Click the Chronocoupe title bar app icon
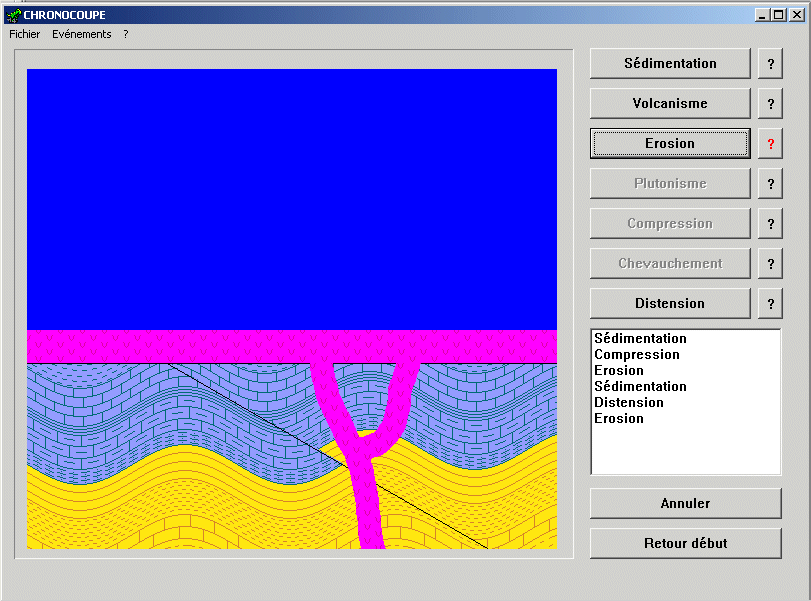 13,15
